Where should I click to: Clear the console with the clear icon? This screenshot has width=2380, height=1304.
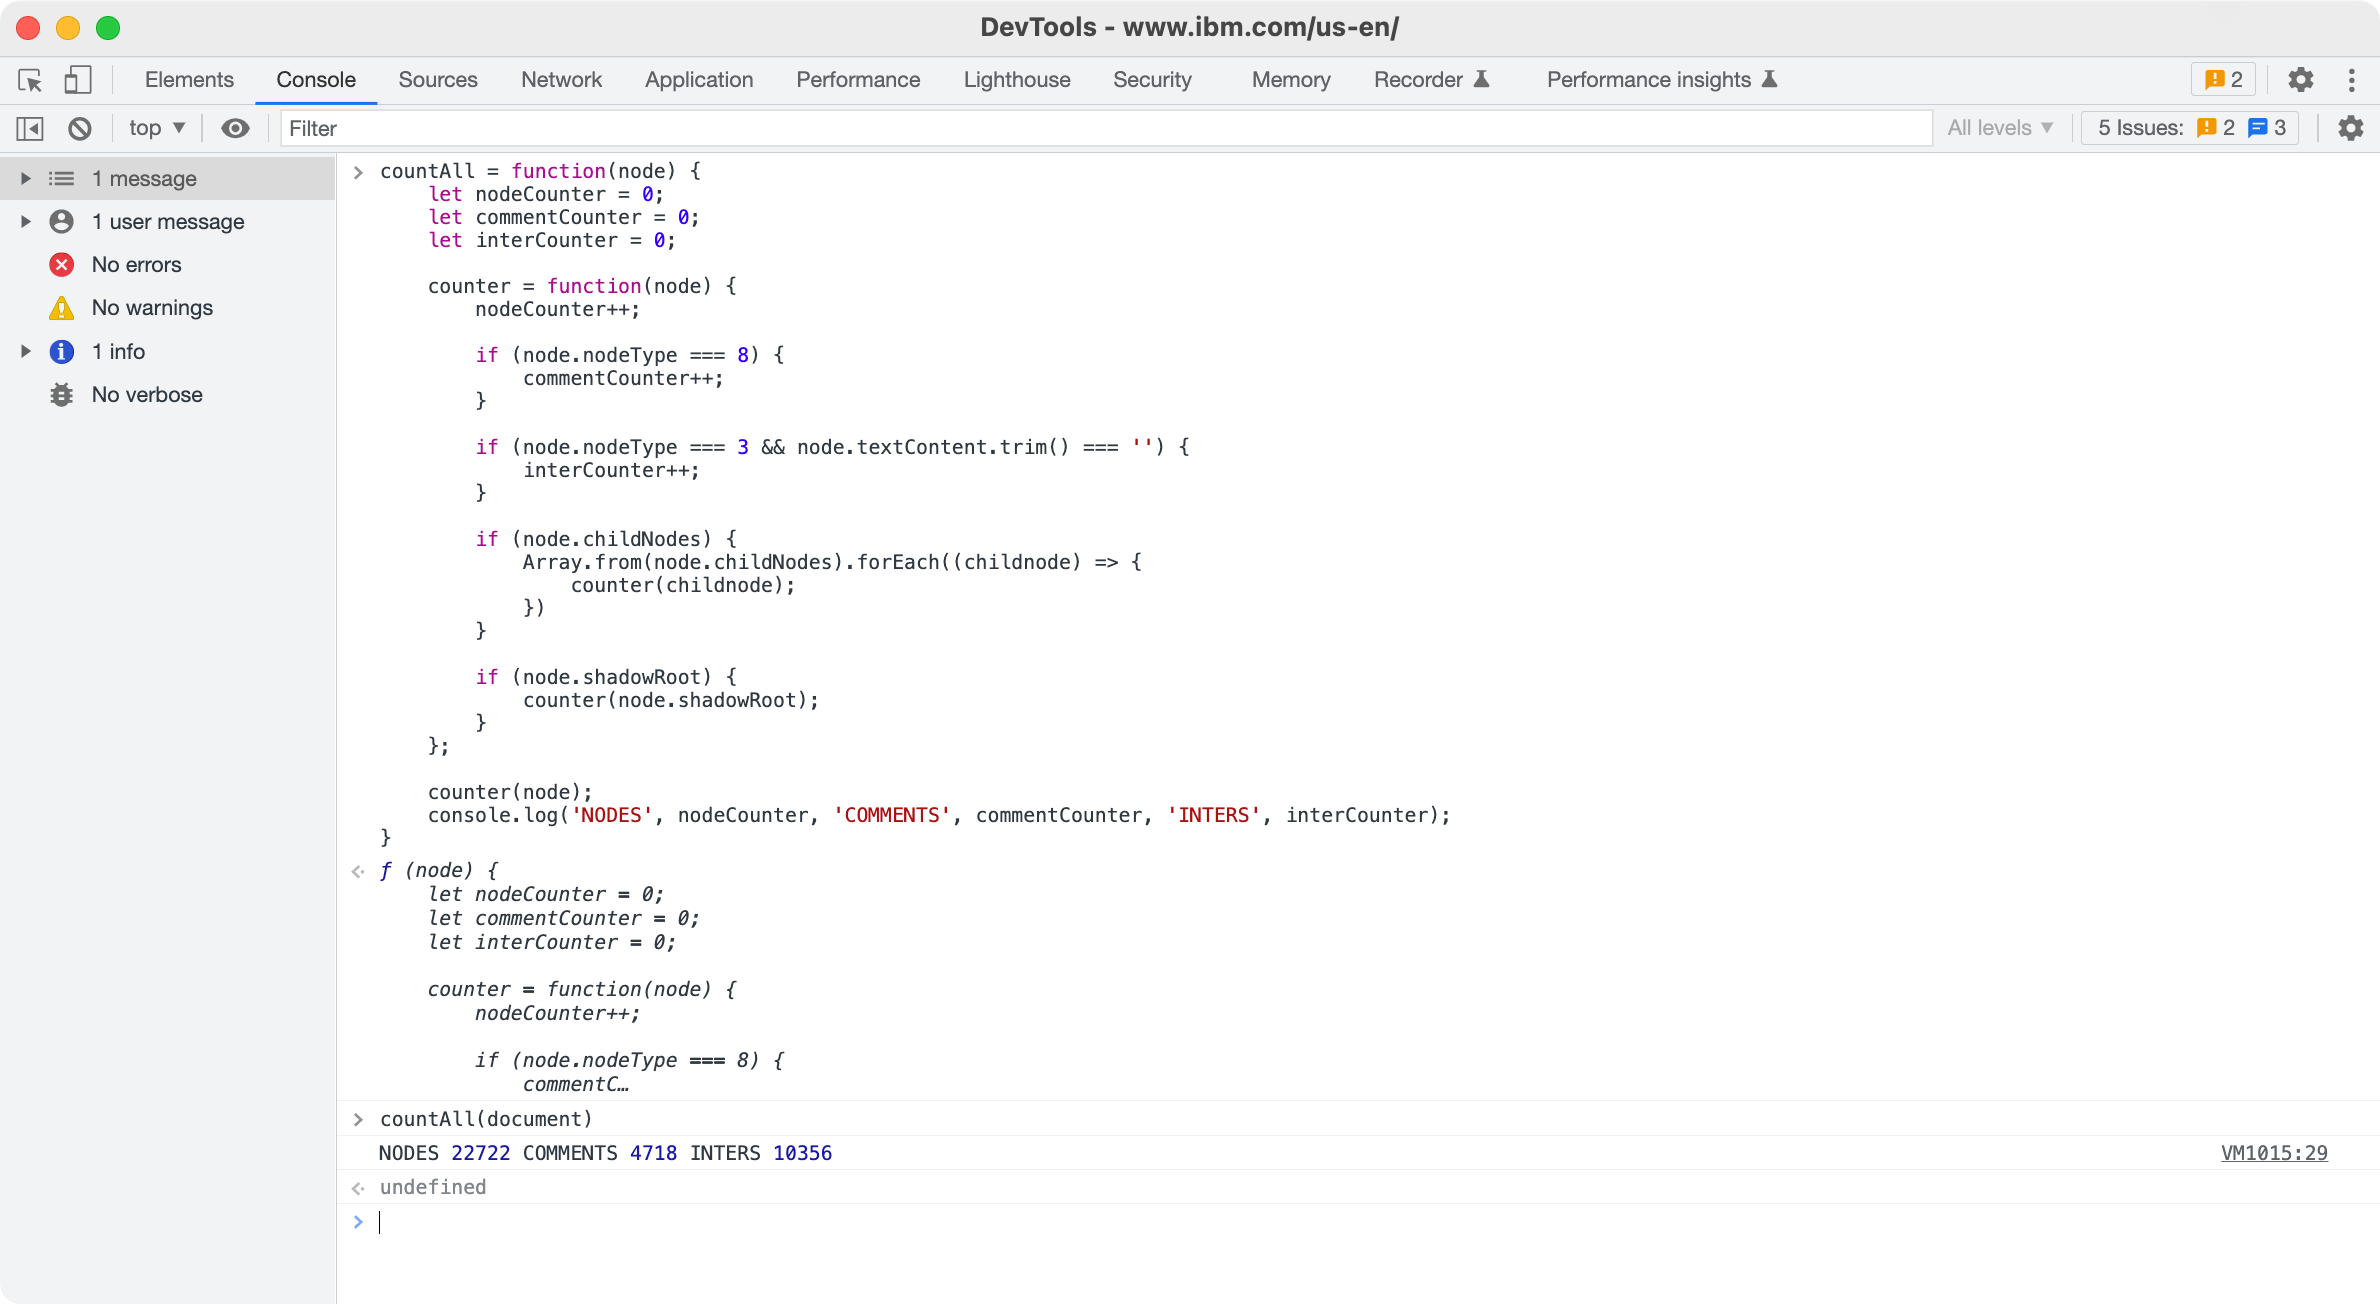(x=80, y=128)
